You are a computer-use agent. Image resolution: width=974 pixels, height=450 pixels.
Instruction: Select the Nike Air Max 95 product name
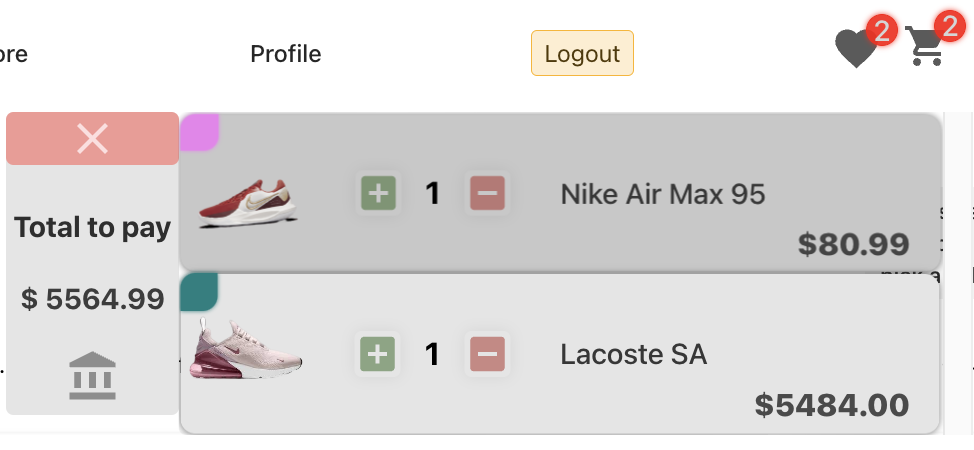point(662,193)
